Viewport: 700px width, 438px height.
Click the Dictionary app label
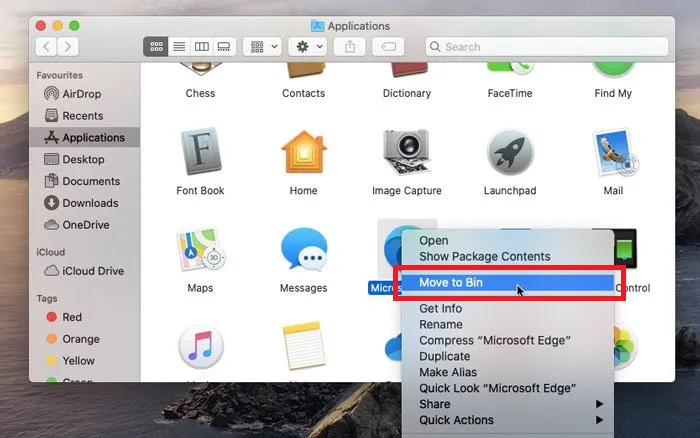407,93
